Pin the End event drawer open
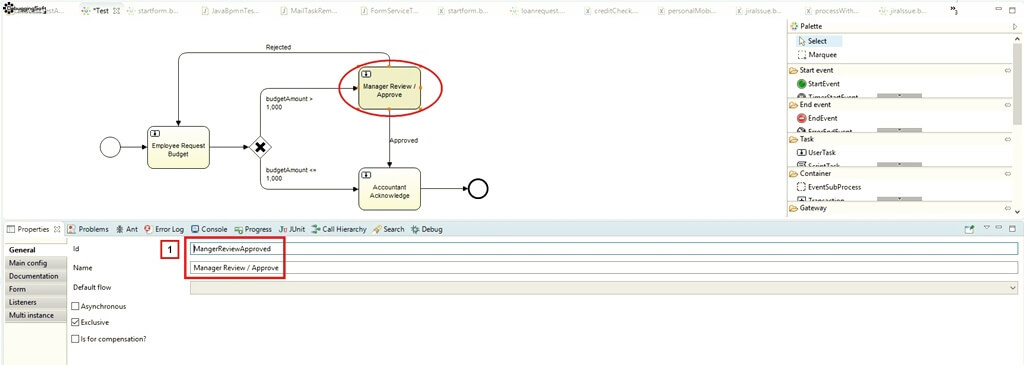Image resolution: width=1024 pixels, height=365 pixels. tap(1008, 104)
